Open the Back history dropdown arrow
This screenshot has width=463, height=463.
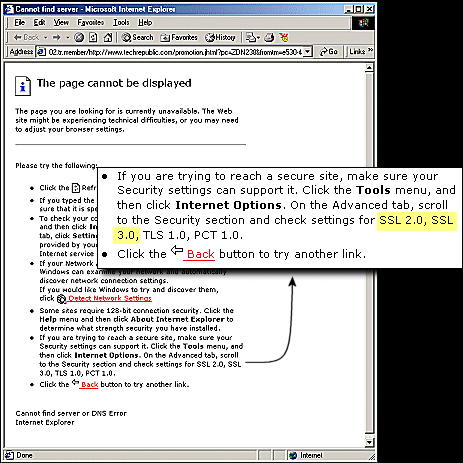click(45, 38)
